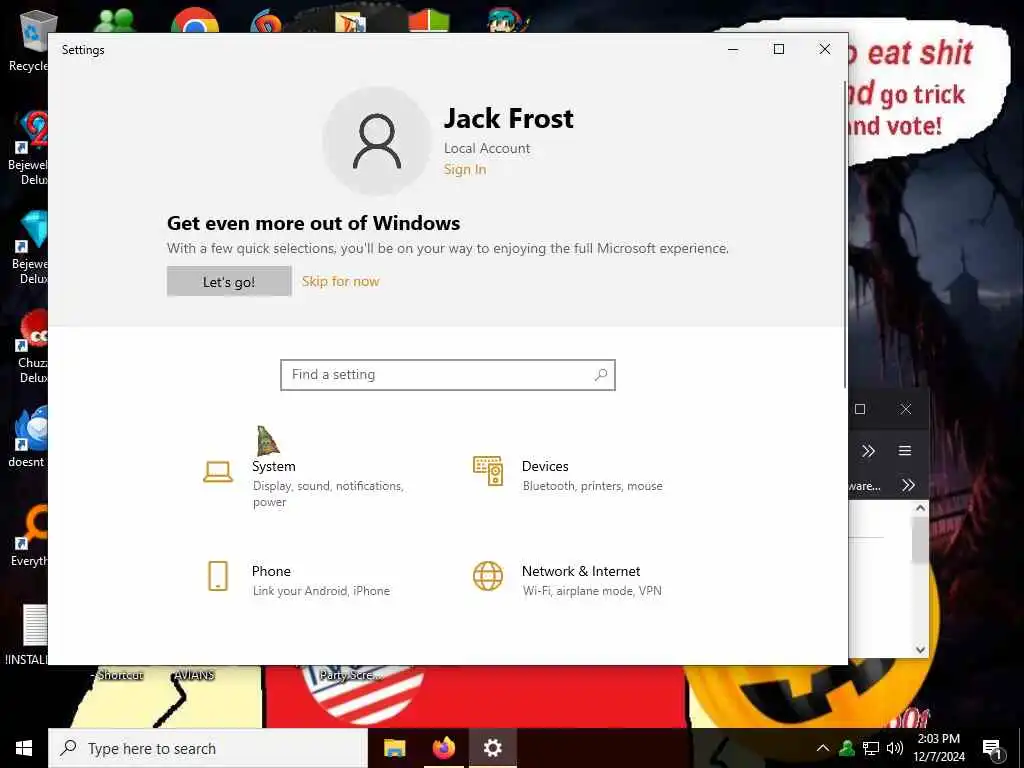Open the Devices settings category
Viewport: 1024px width, 768px height.
point(567,475)
